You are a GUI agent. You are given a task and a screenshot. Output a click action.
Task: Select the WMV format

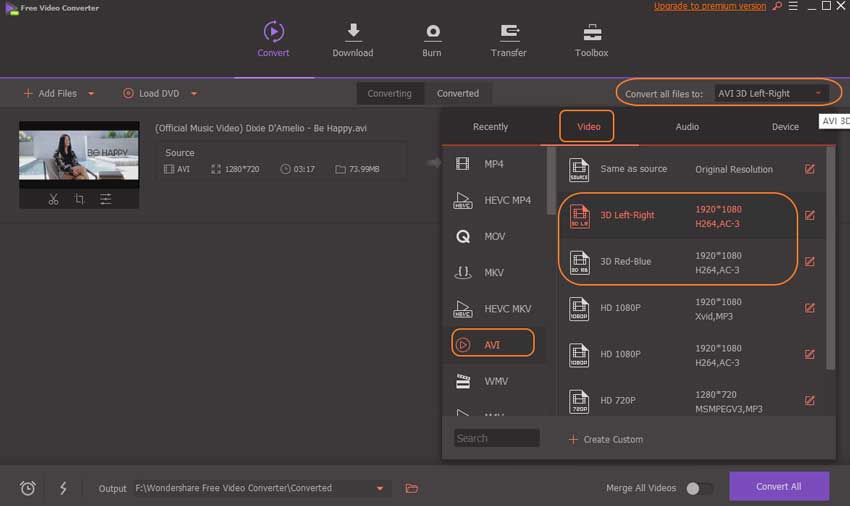tap(493, 381)
